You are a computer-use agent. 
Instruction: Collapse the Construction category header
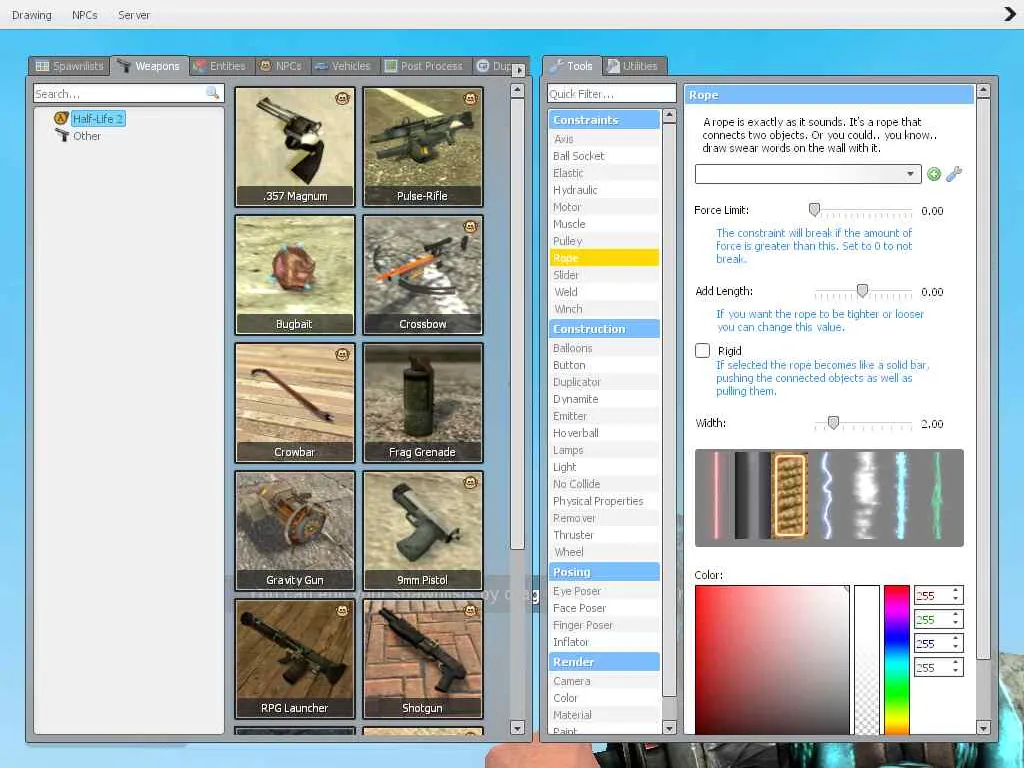[604, 329]
